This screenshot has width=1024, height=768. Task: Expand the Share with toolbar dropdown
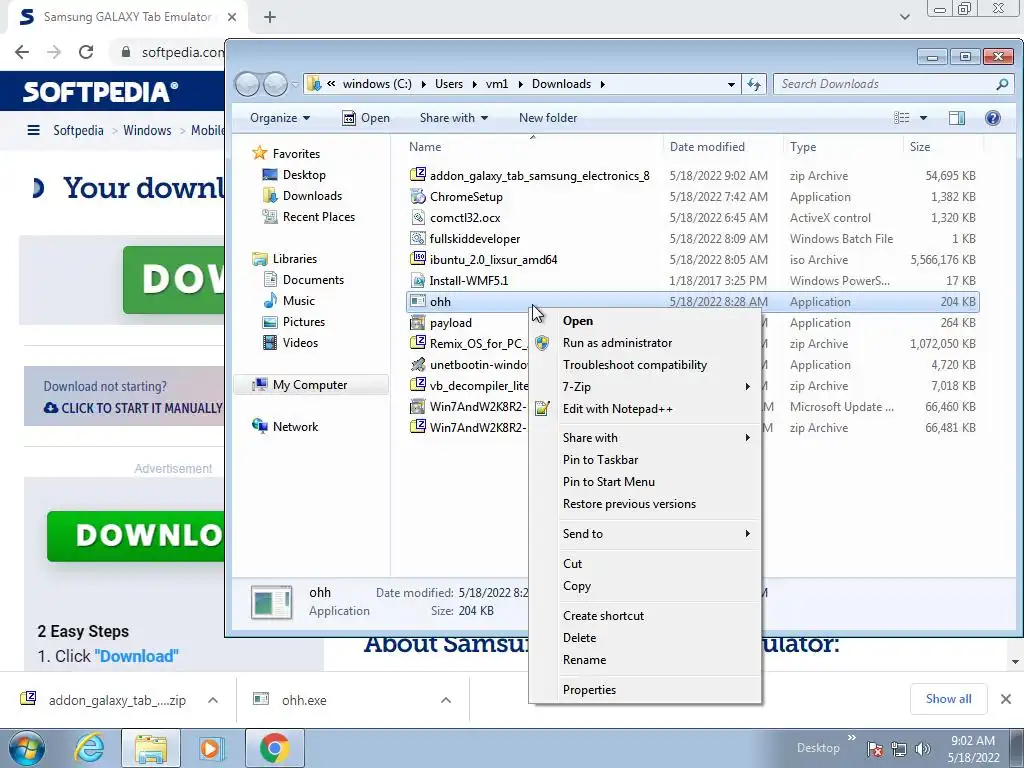pyautogui.click(x=454, y=118)
